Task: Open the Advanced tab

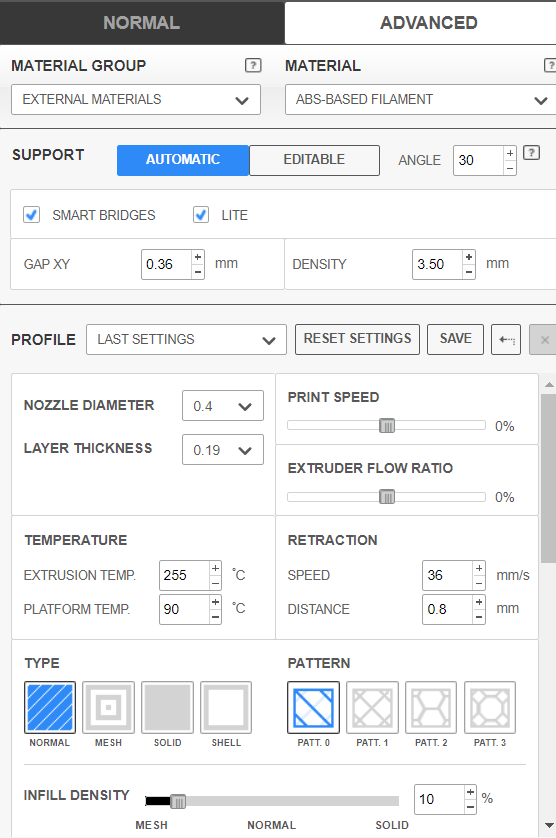Action: [428, 22]
